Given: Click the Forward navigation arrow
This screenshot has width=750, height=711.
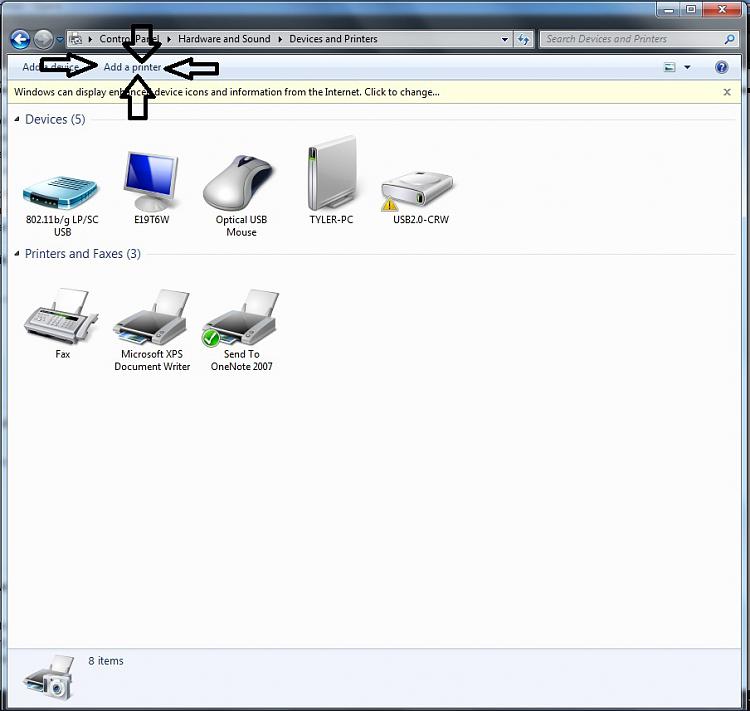Looking at the screenshot, I should 44,39.
